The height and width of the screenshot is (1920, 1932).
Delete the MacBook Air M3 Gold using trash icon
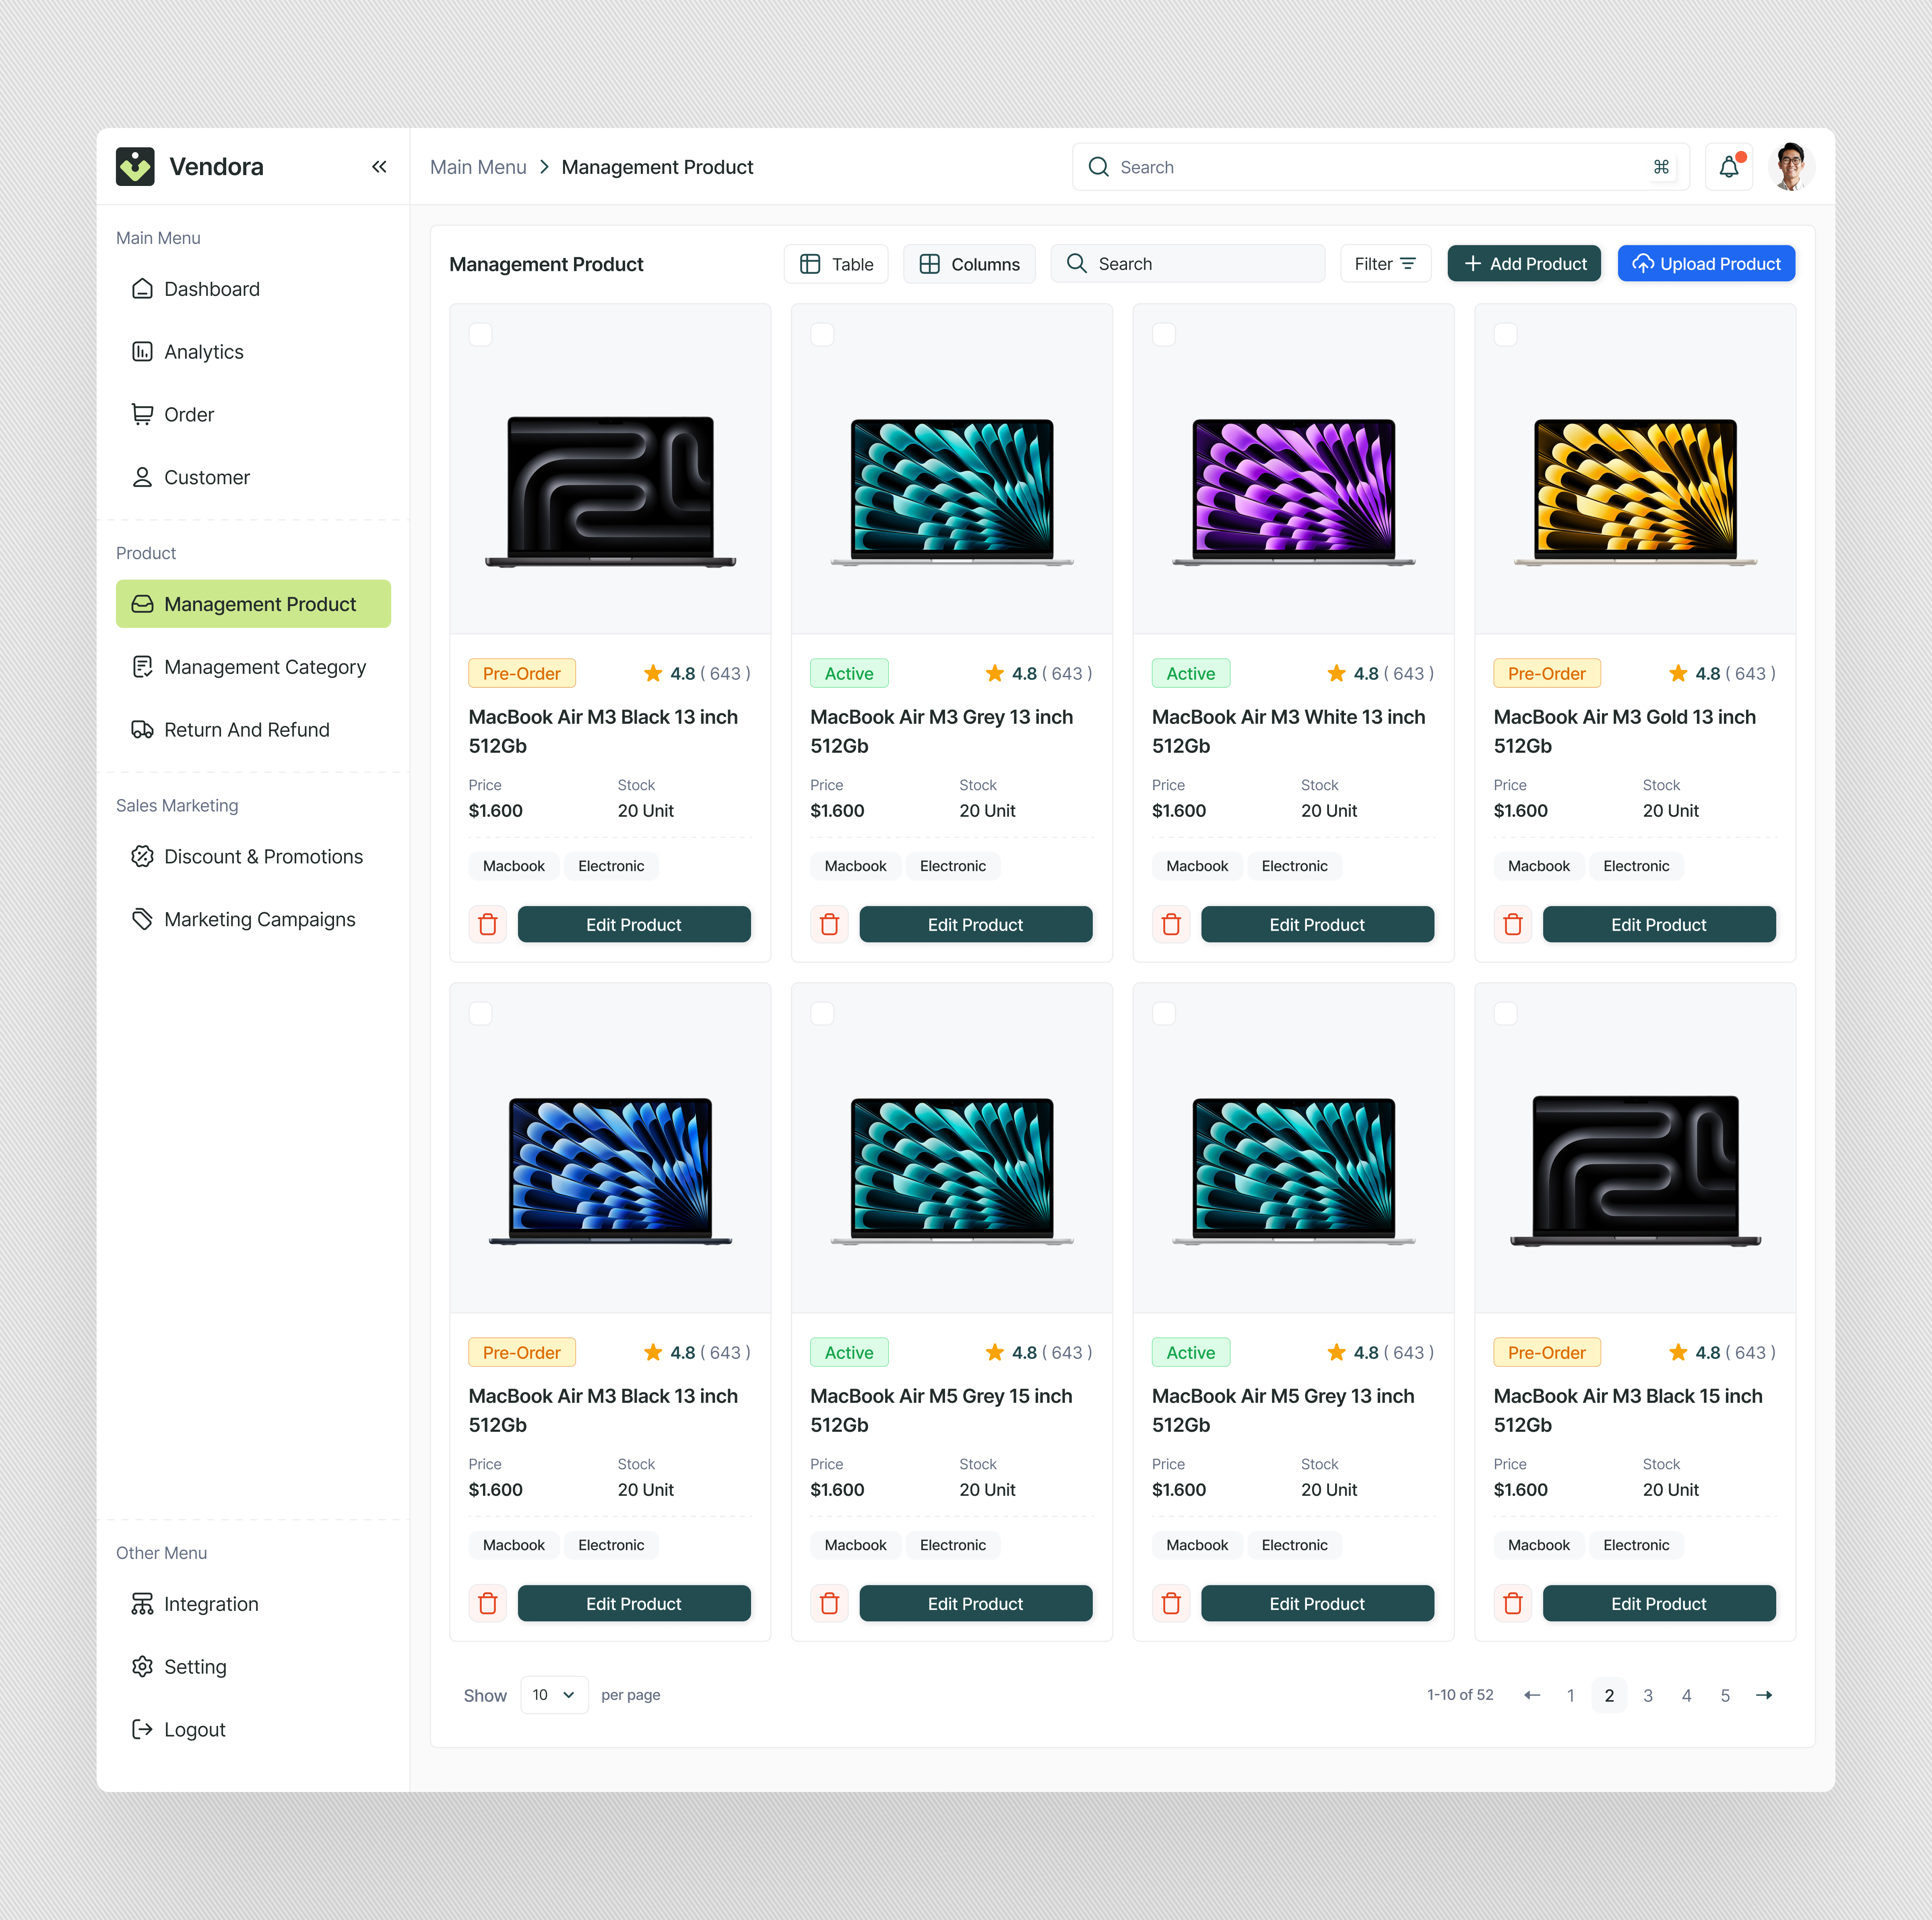(1512, 924)
